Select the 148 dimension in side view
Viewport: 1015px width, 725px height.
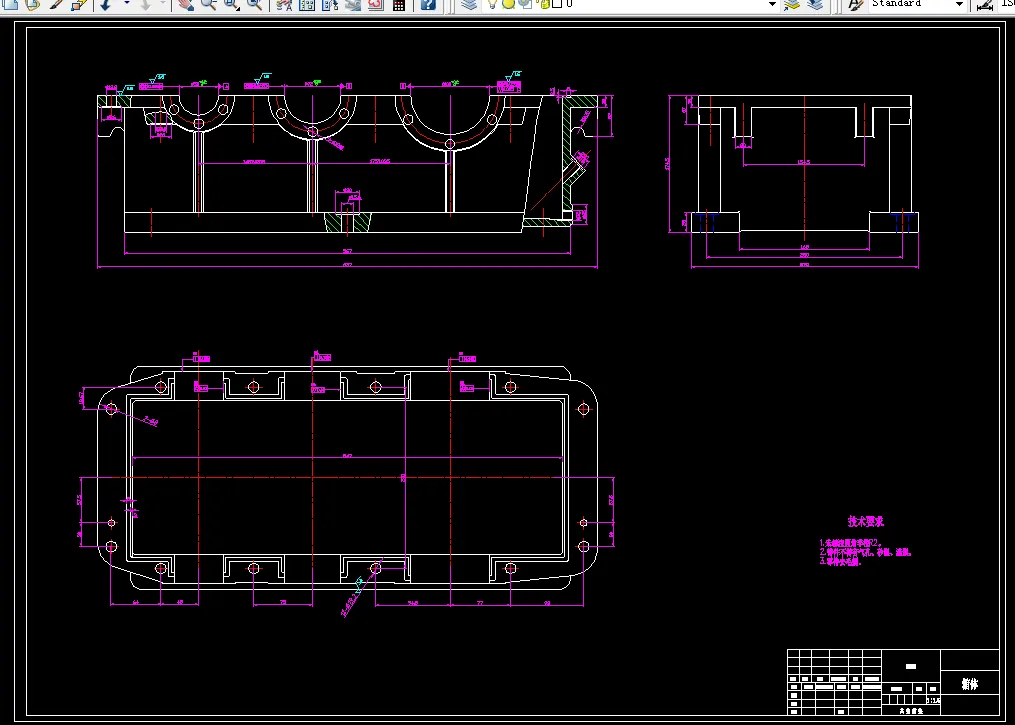(x=805, y=247)
